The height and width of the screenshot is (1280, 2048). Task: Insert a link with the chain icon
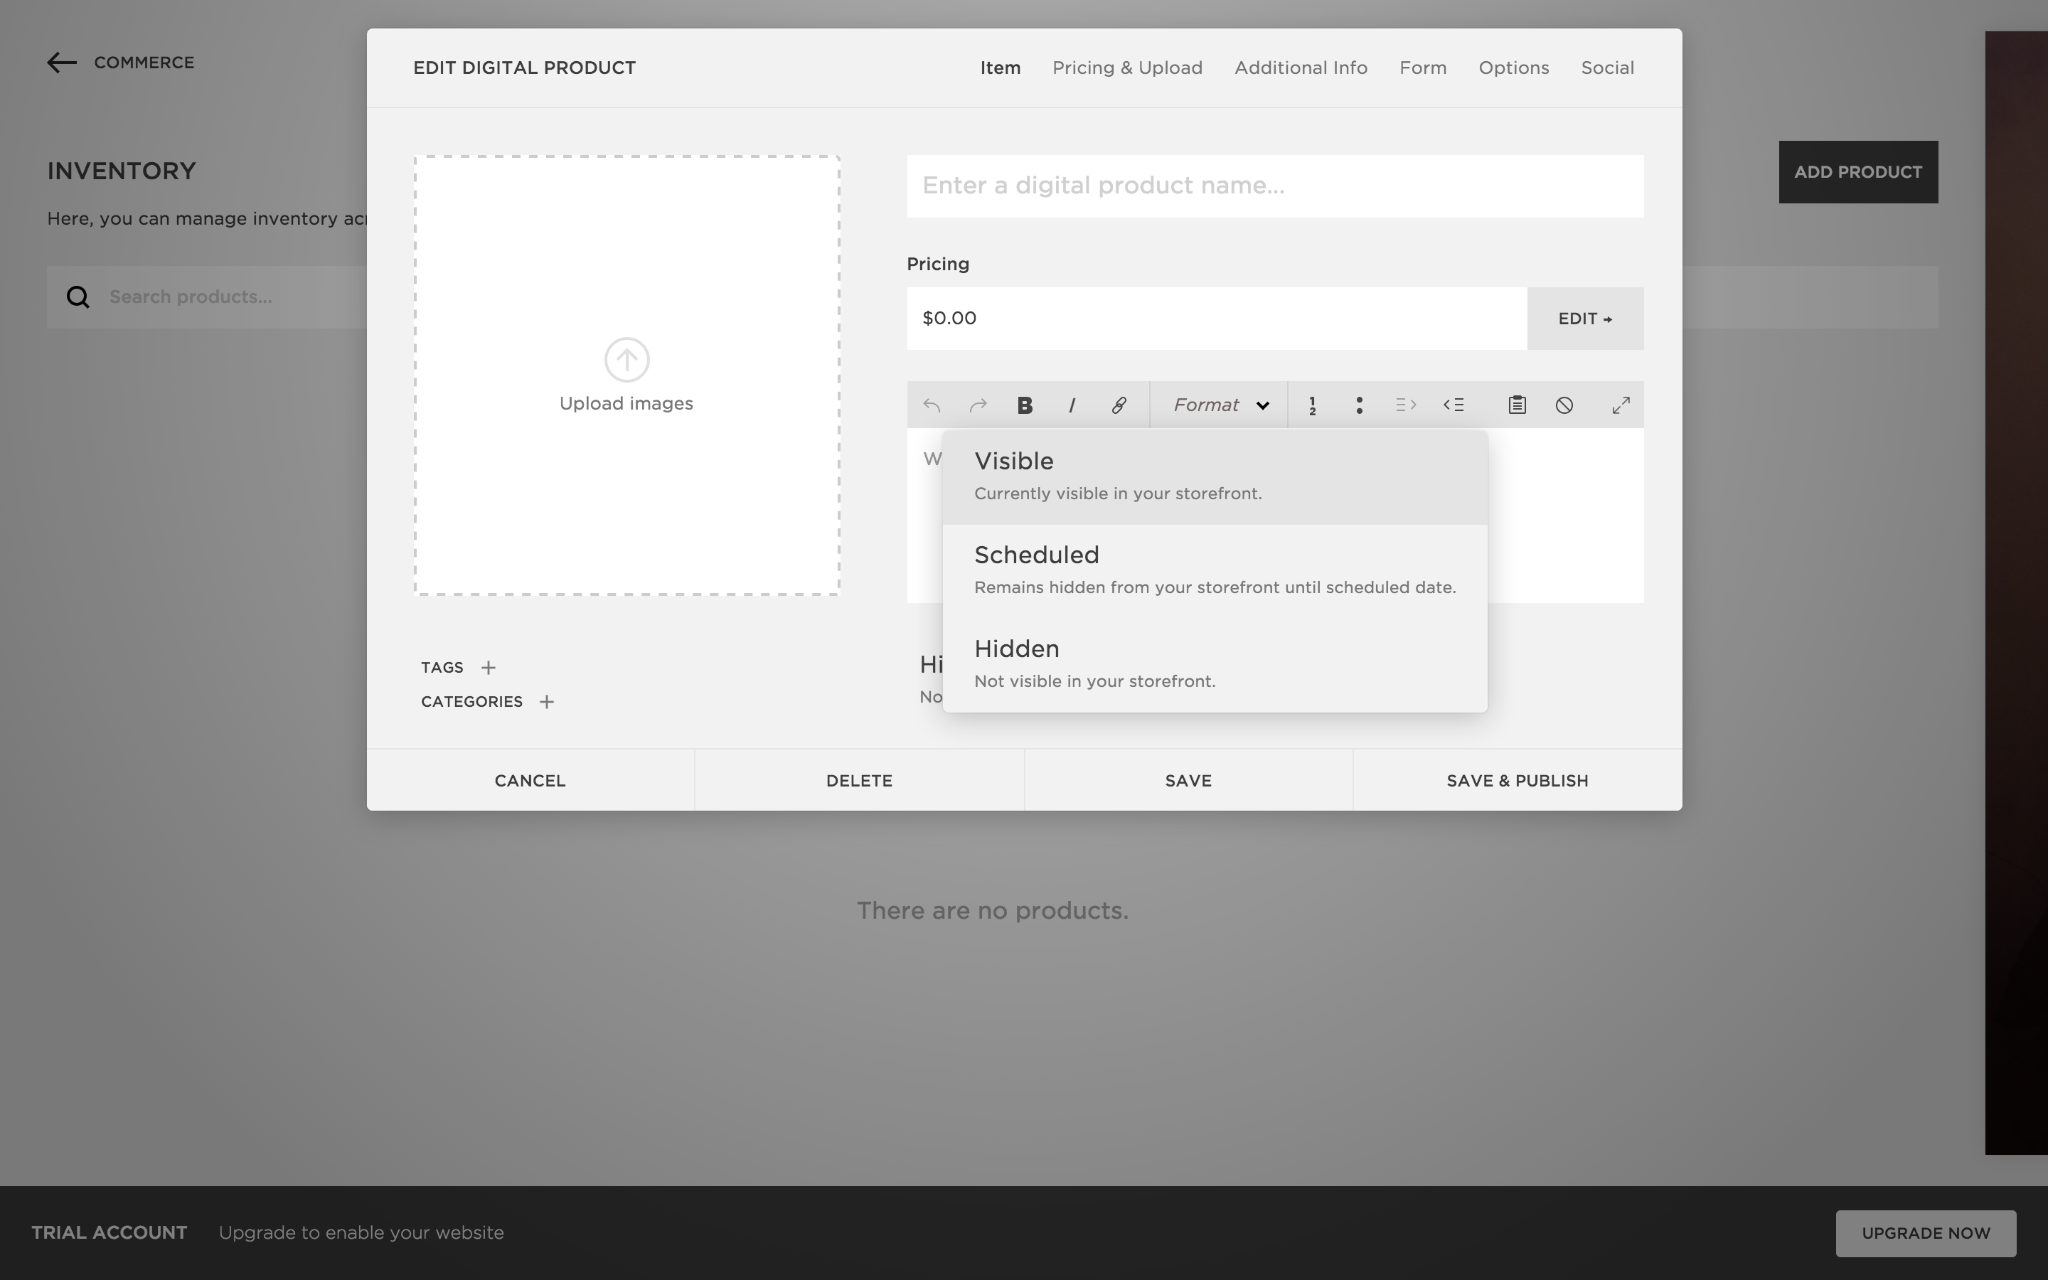click(x=1118, y=405)
